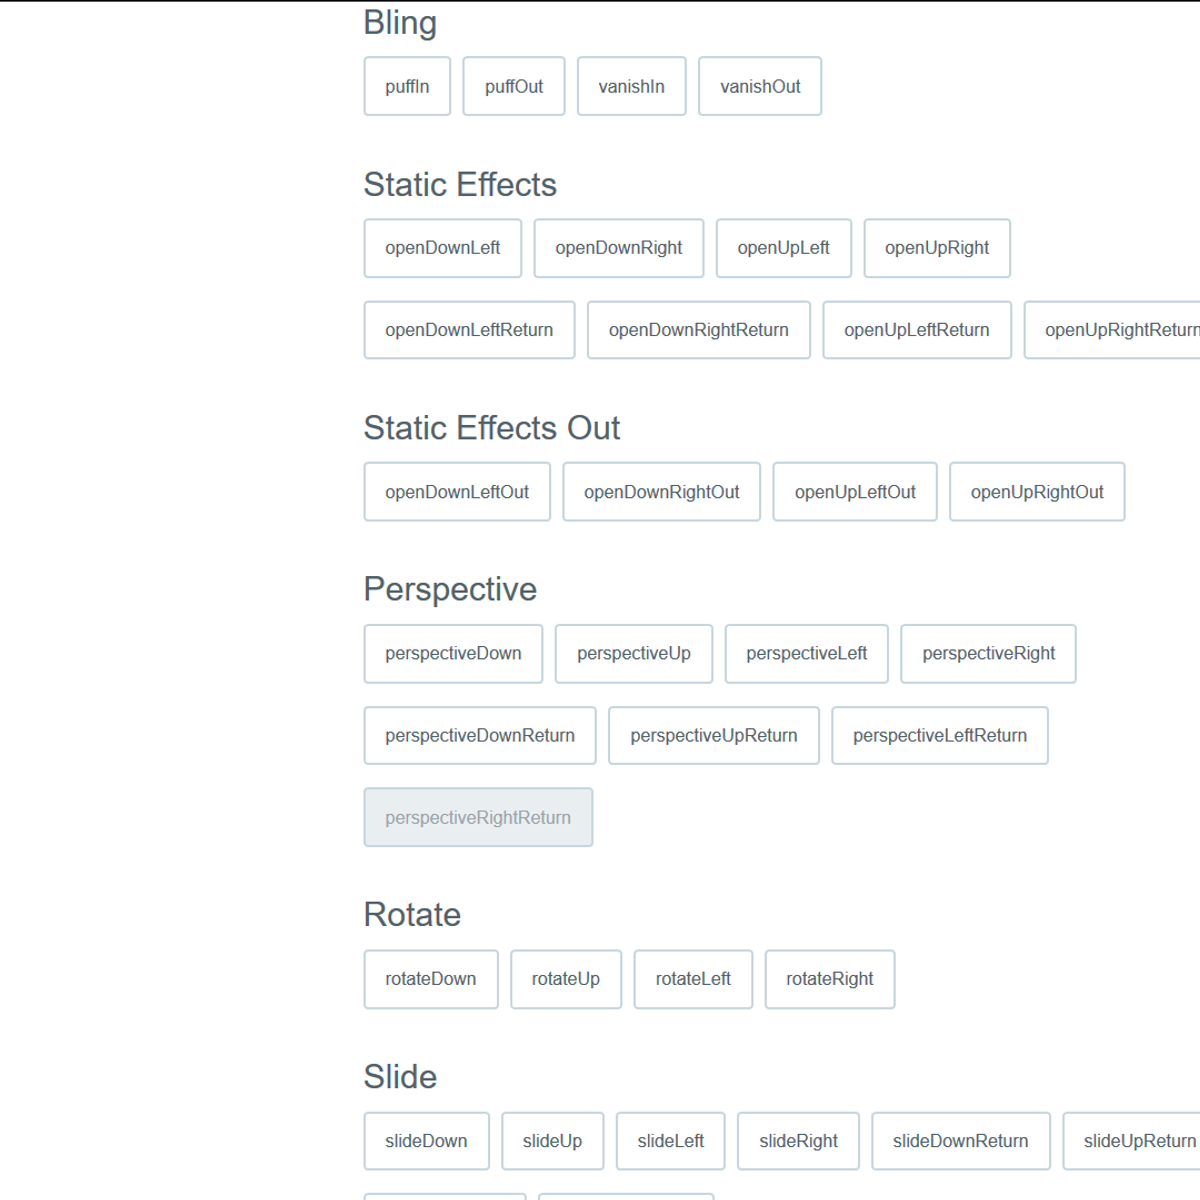Trigger openUpLeftReturn animation
The height and width of the screenshot is (1200, 1200).
point(916,330)
